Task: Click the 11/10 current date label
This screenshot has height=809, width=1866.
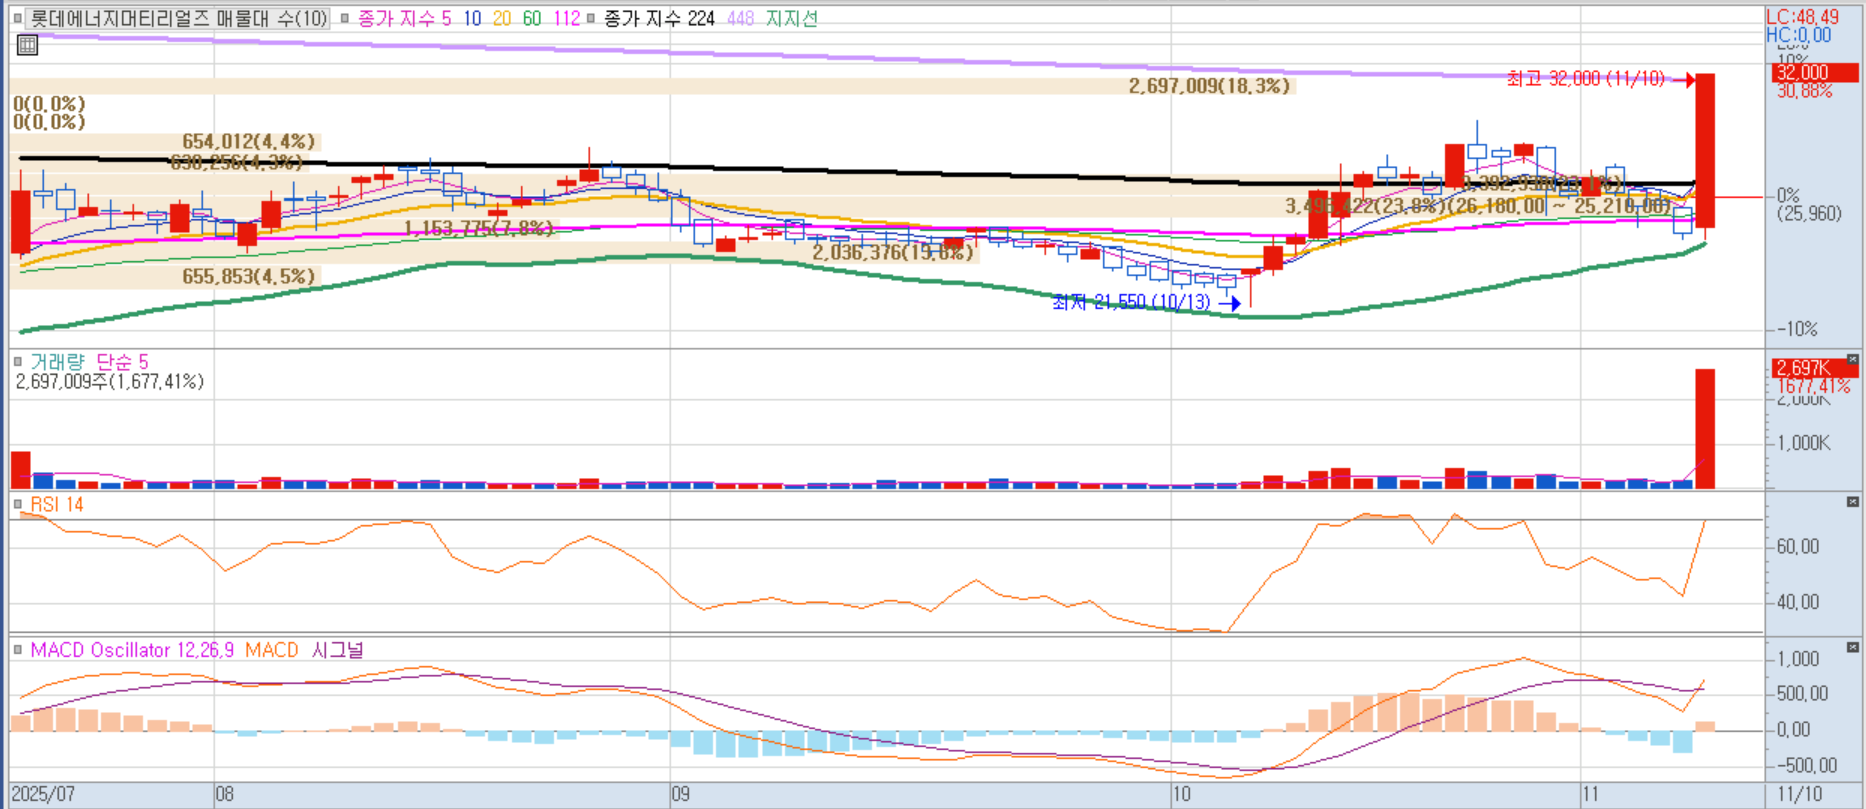Action: click(1799, 795)
